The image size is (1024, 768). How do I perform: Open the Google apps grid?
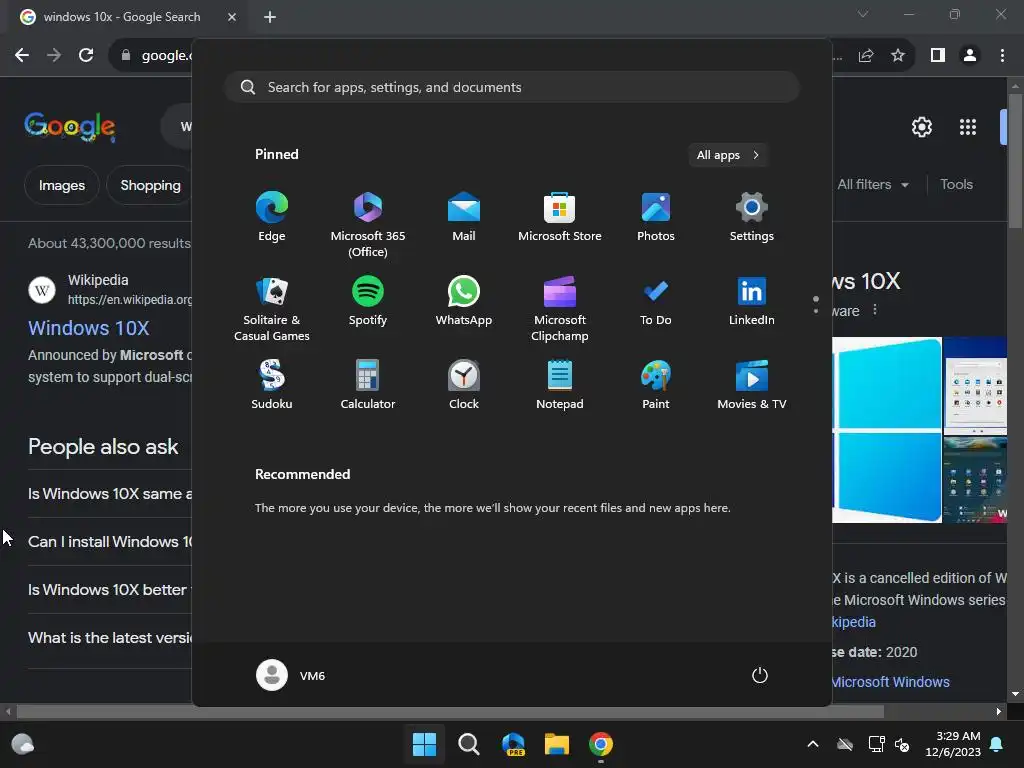click(968, 127)
